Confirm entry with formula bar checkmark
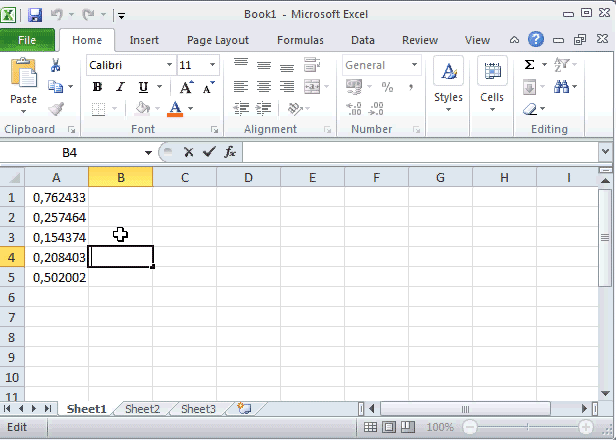616x440 pixels. pos(208,152)
